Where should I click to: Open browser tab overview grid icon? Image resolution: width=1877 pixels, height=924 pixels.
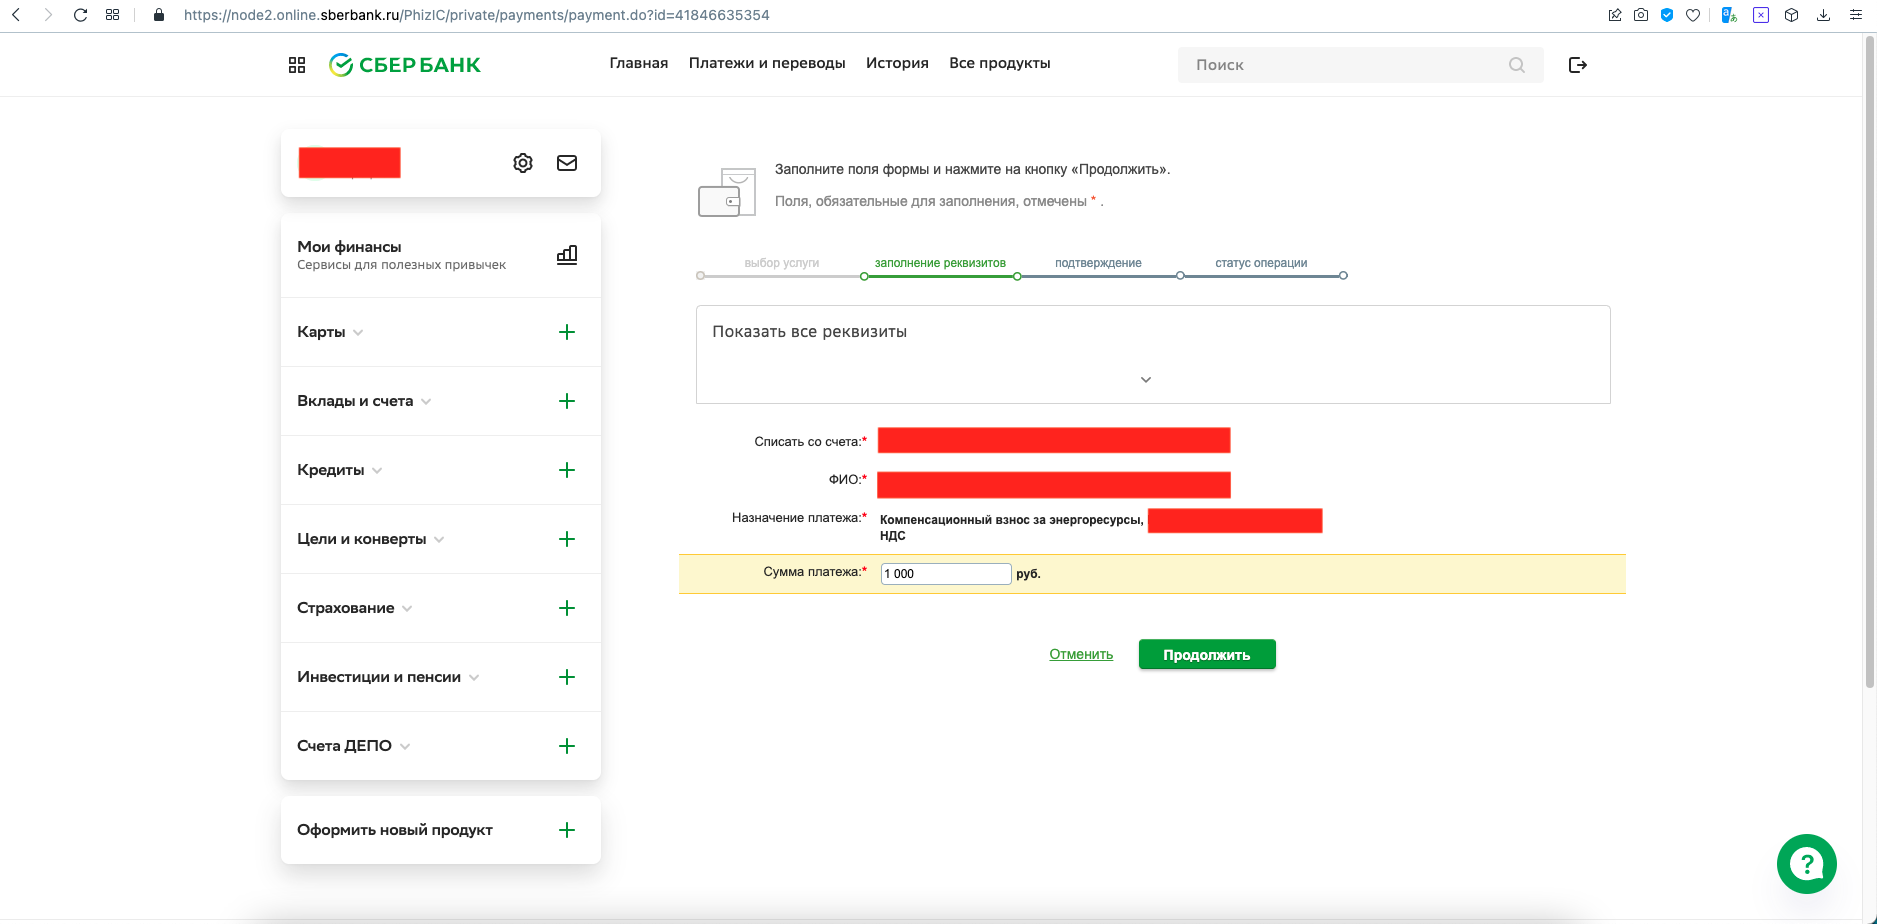point(112,15)
